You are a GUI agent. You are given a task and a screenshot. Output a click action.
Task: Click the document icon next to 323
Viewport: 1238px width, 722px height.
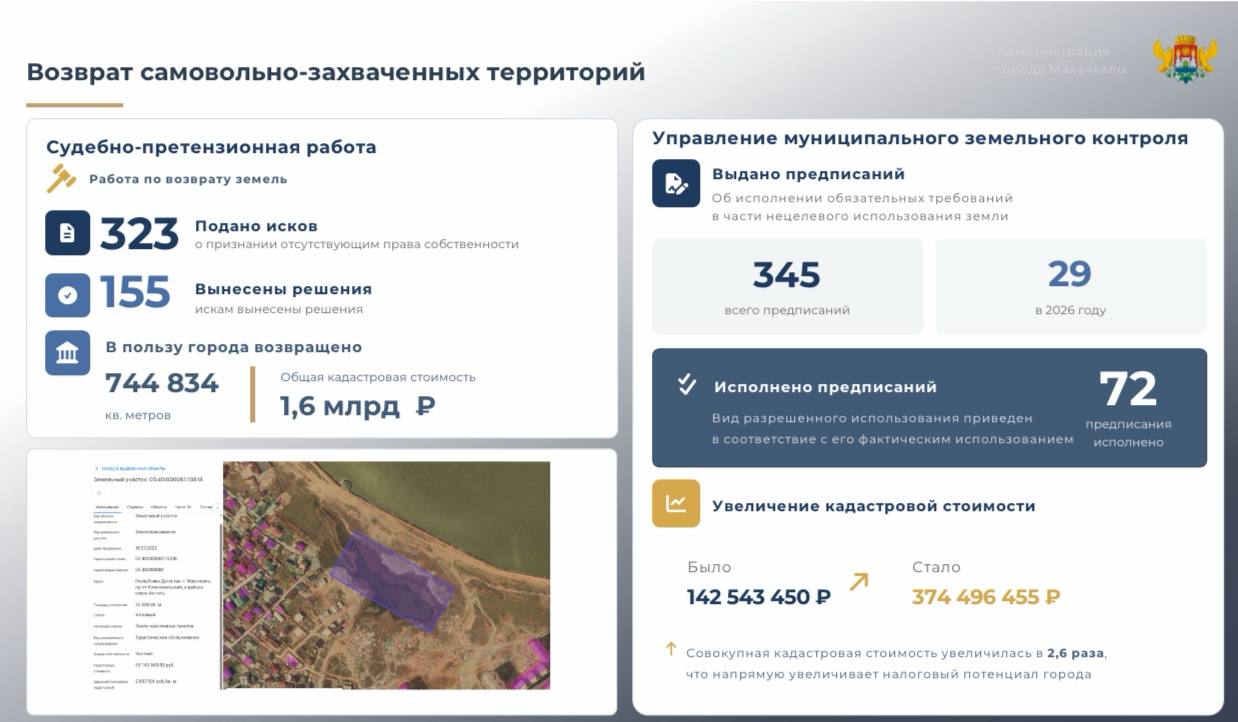[67, 233]
